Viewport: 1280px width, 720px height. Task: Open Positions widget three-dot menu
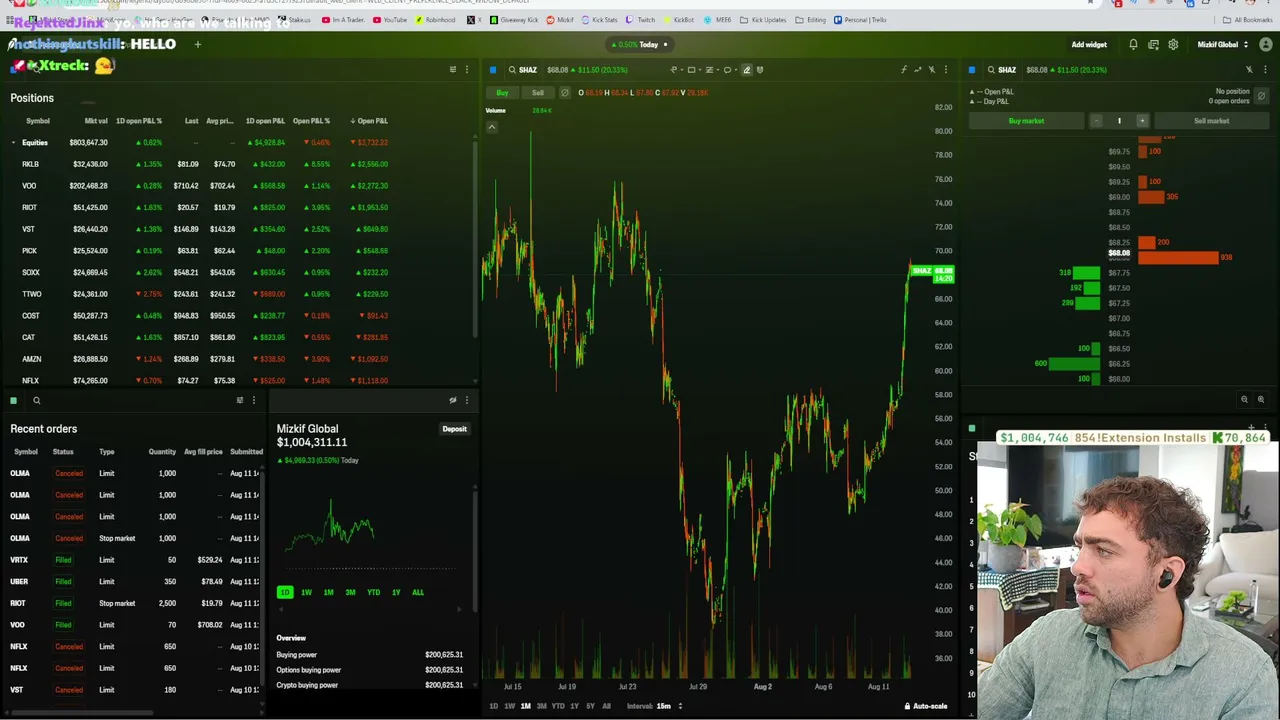coord(466,70)
